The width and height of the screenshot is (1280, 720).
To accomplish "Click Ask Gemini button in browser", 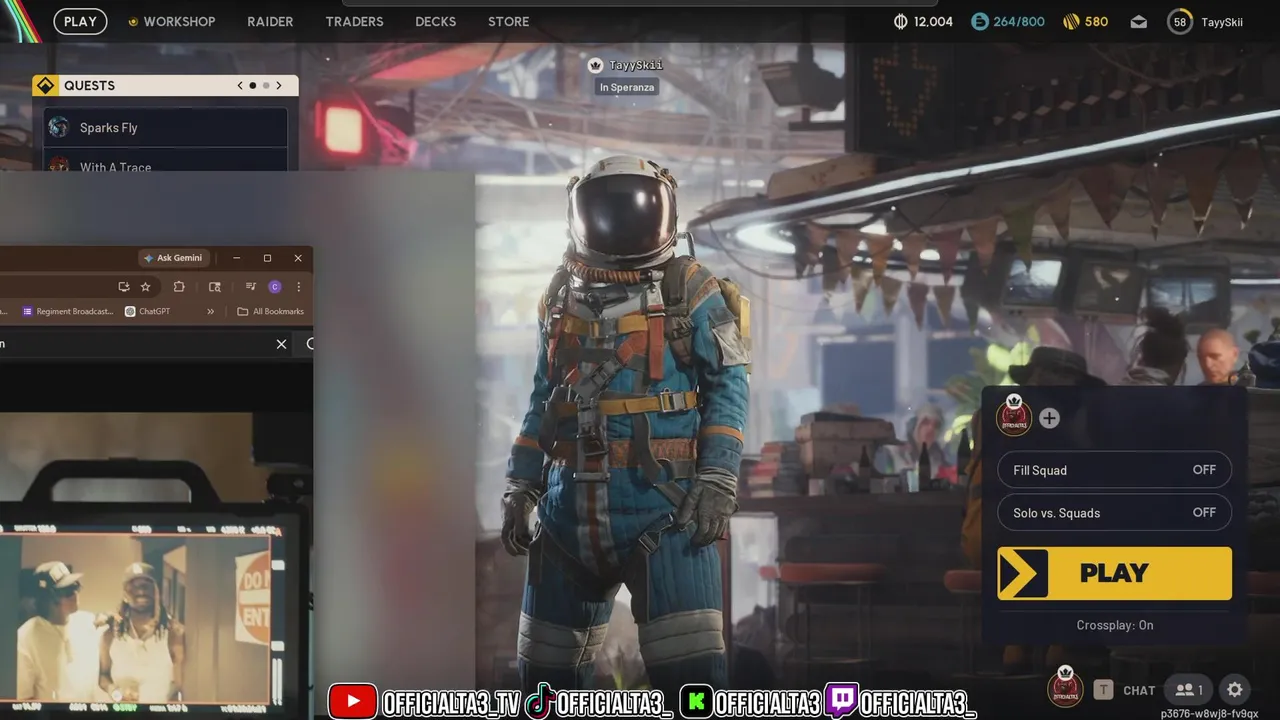I will [x=173, y=258].
